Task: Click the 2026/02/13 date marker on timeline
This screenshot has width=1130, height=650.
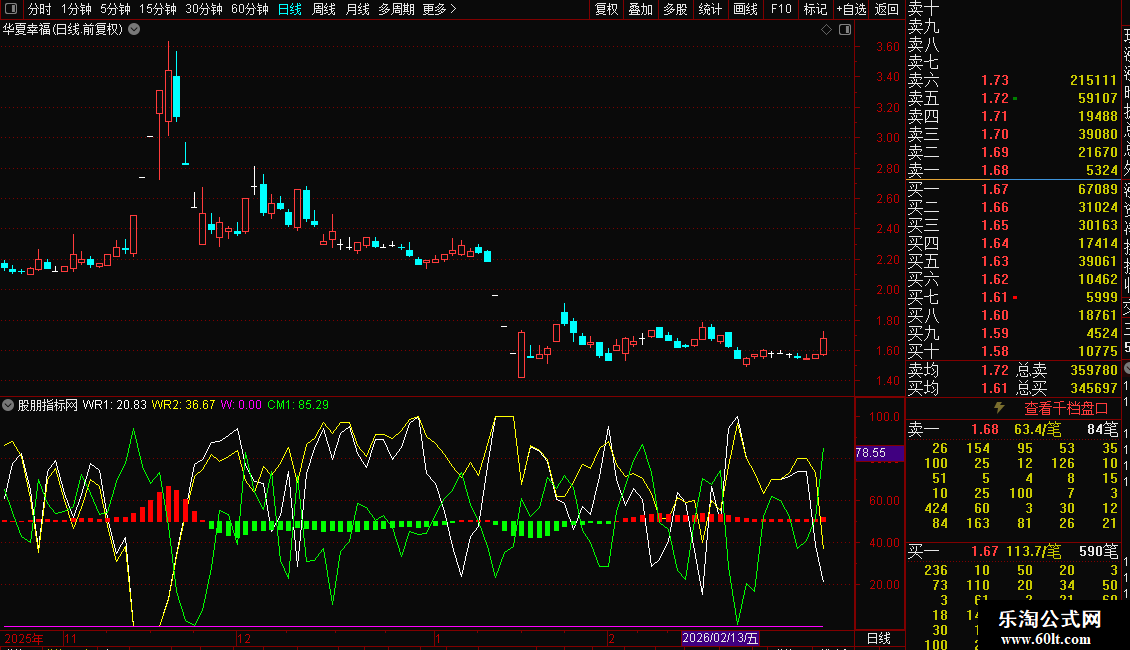Action: point(720,638)
